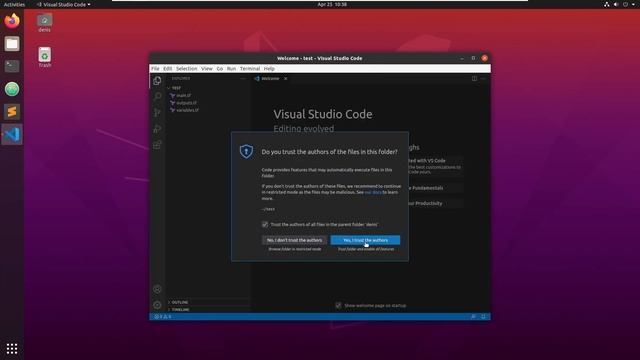Select the Welcome editor tab

point(270,78)
